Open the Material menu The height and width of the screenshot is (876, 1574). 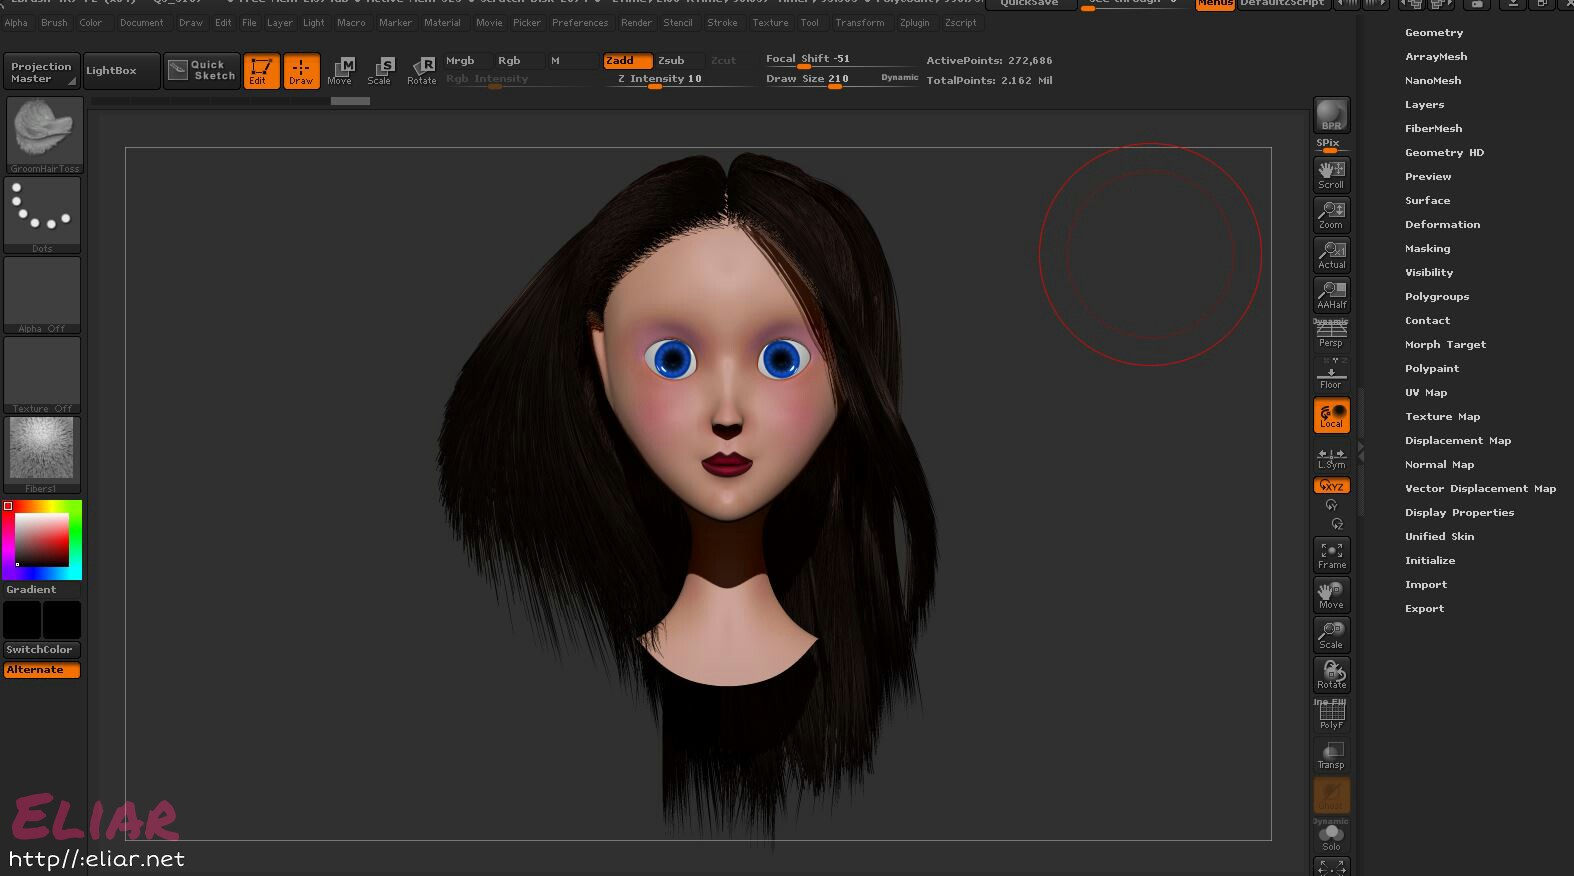(442, 22)
